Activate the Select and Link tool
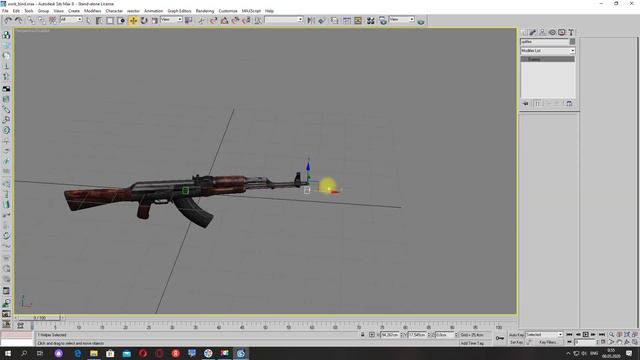This screenshot has height=360, width=640. pos(31,20)
